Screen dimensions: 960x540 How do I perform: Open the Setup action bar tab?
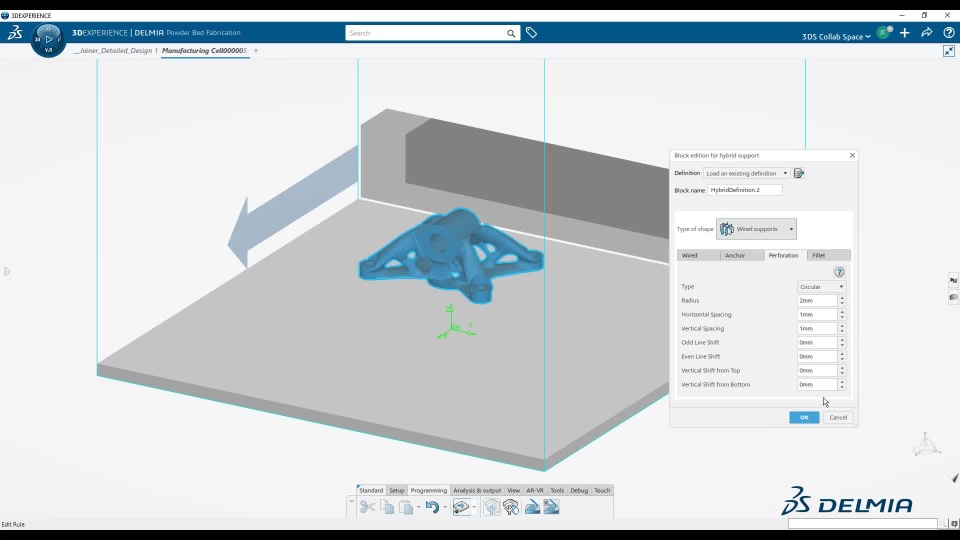(397, 490)
